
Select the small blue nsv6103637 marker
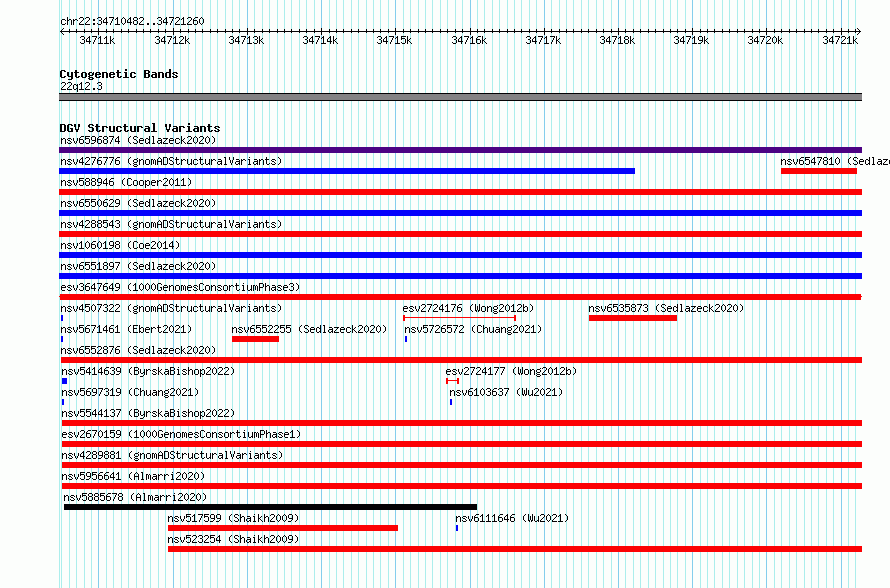click(x=451, y=402)
